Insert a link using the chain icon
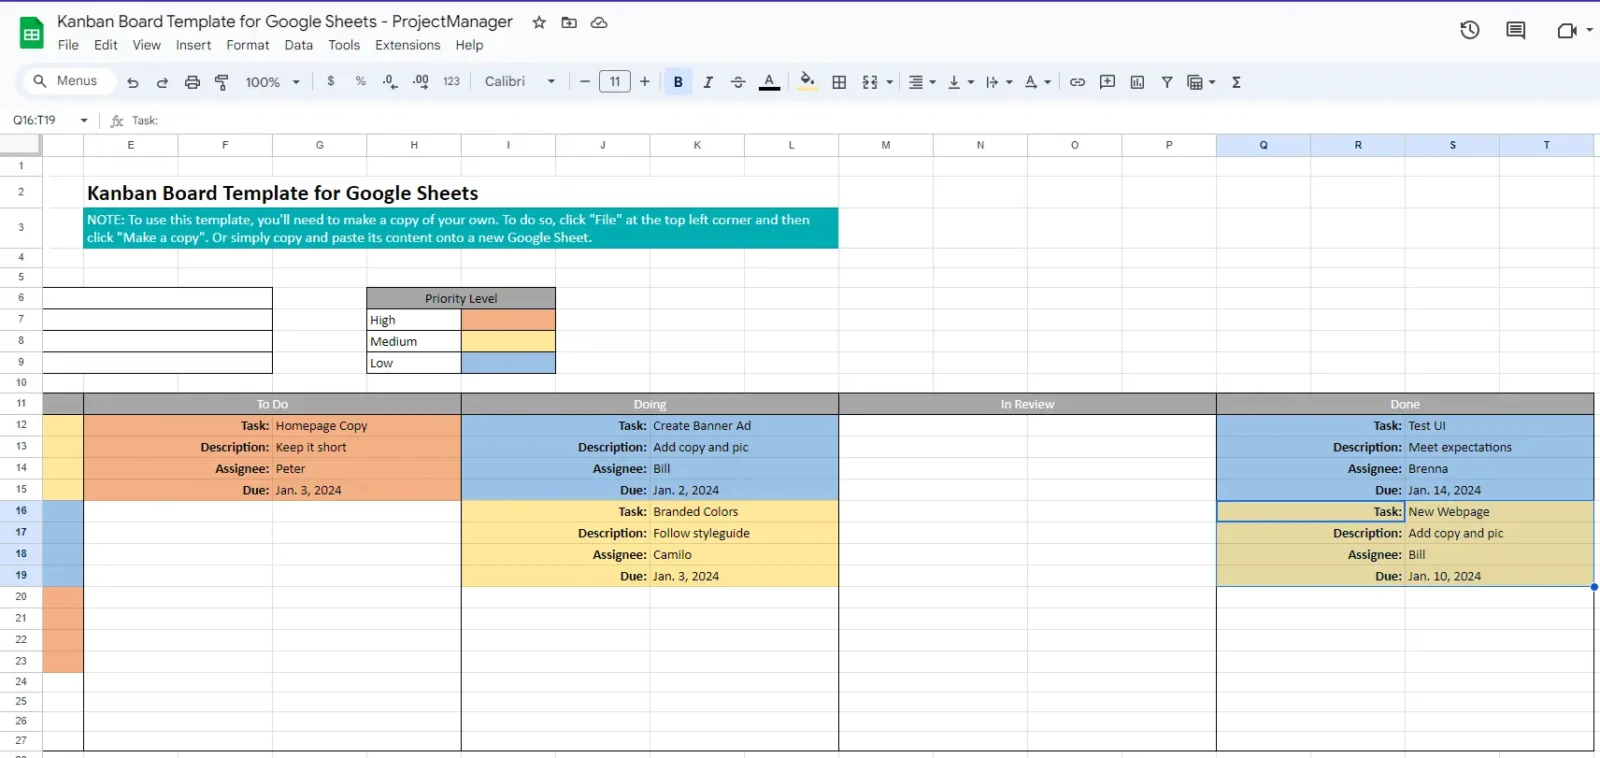 1077,82
